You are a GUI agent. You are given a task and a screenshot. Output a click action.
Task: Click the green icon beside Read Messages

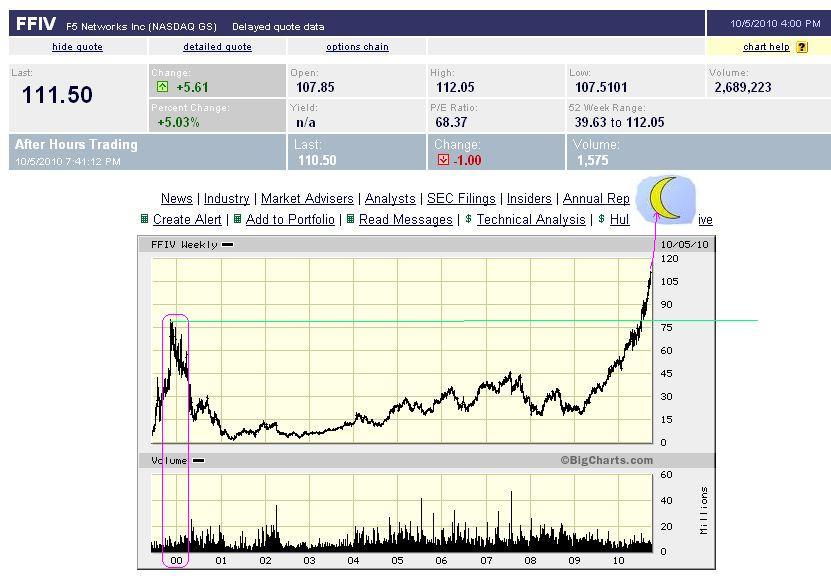[x=350, y=218]
